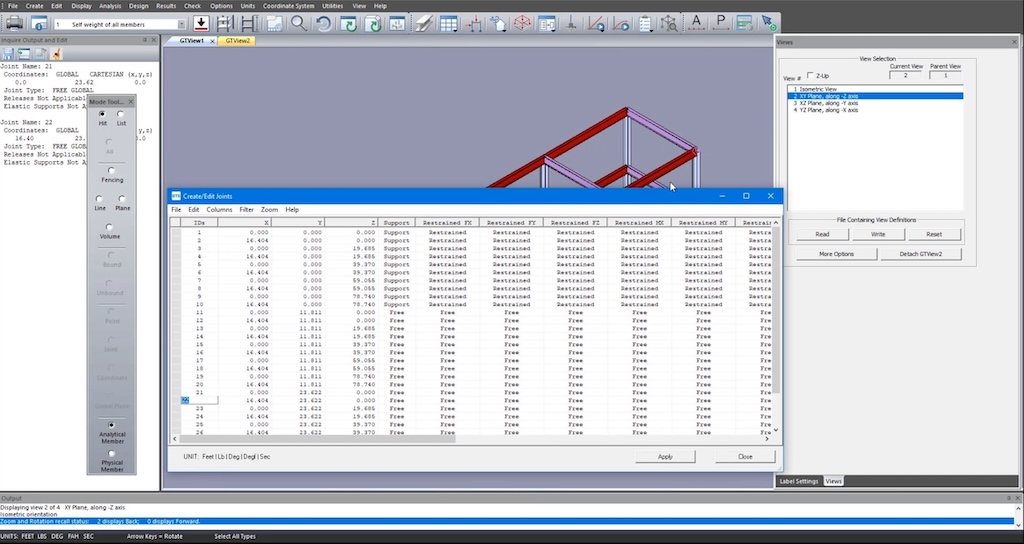
Task: Choose the Fencing selection mode
Action: pos(109,168)
